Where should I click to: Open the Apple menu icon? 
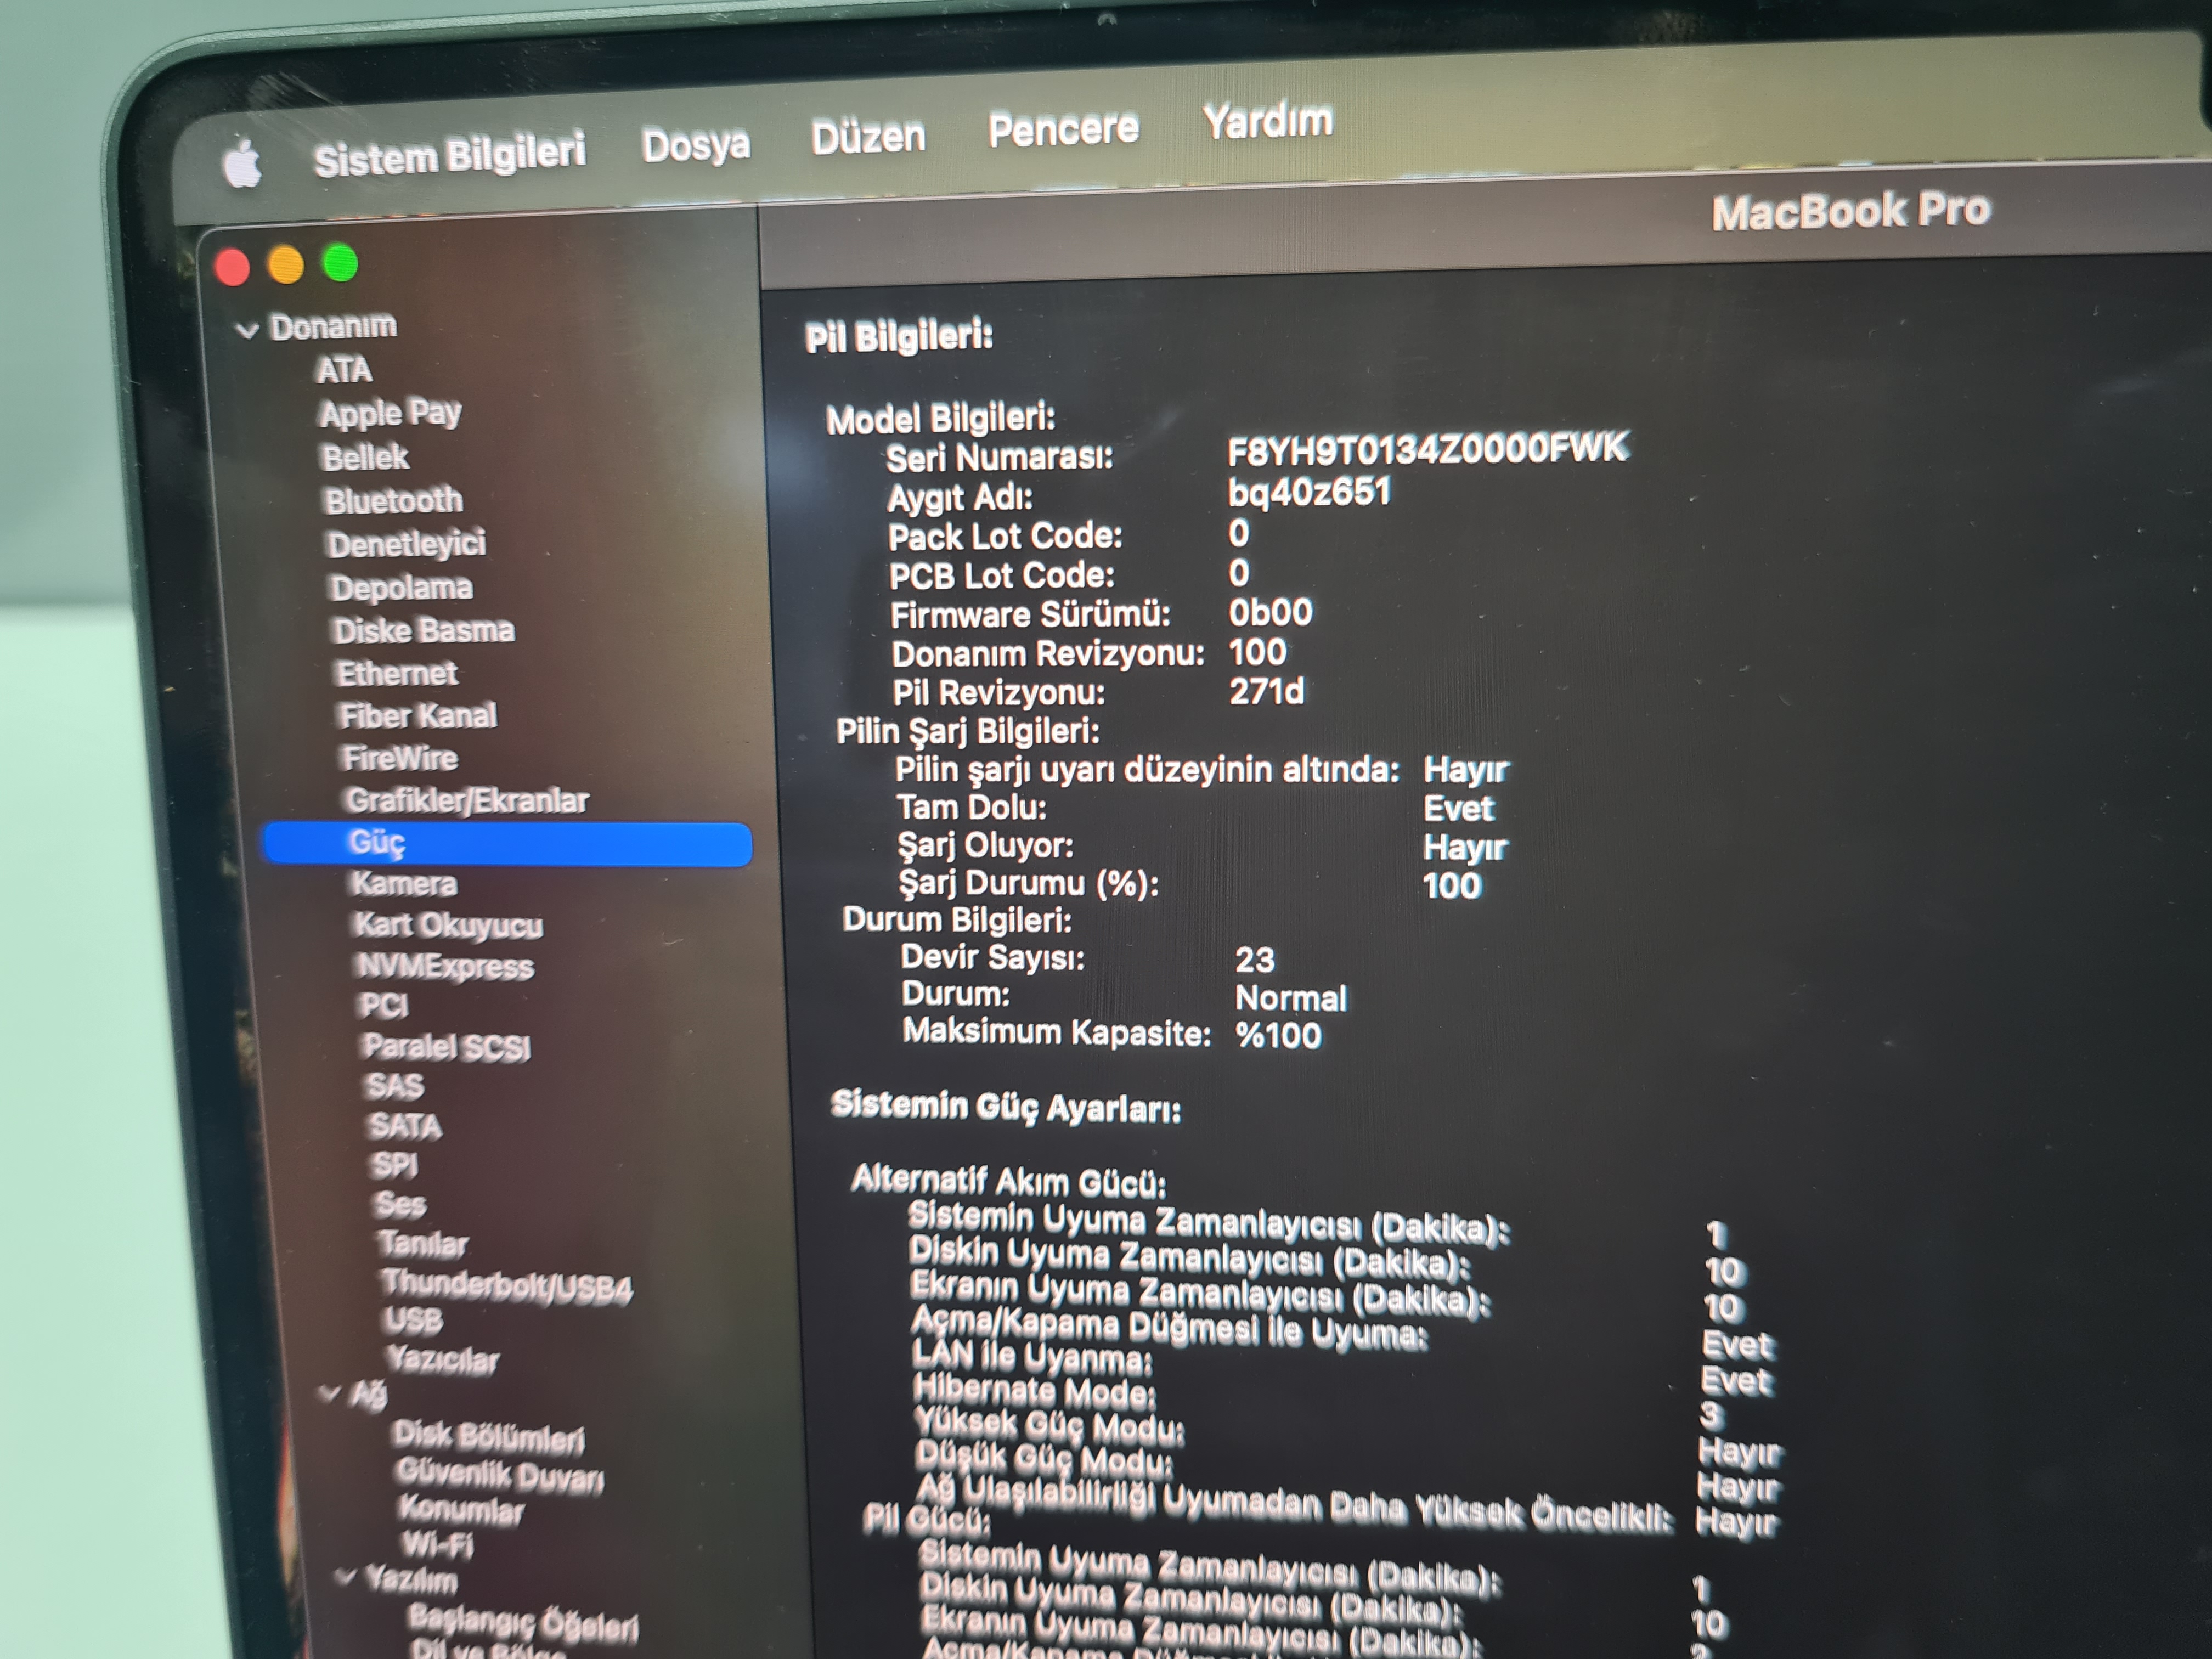[x=242, y=162]
